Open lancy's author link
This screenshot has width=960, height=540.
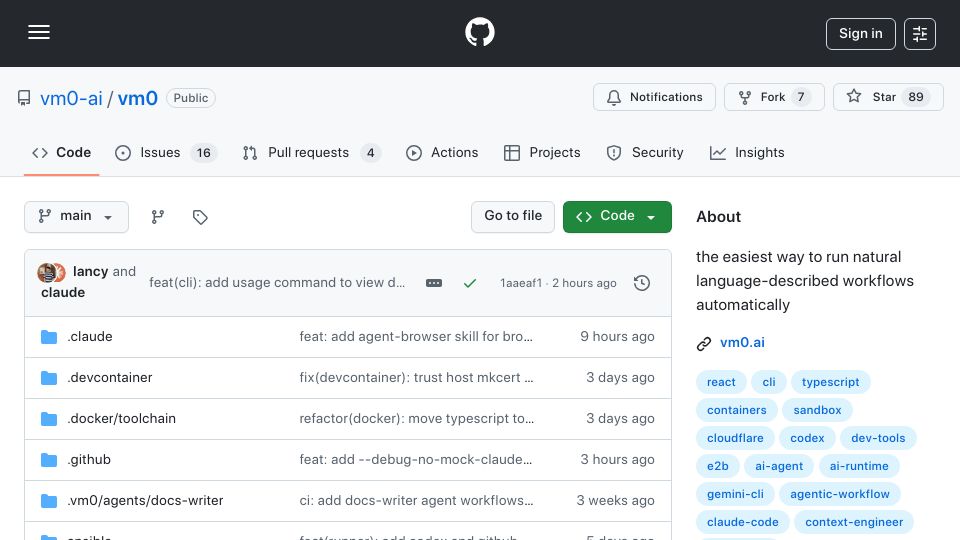91,271
